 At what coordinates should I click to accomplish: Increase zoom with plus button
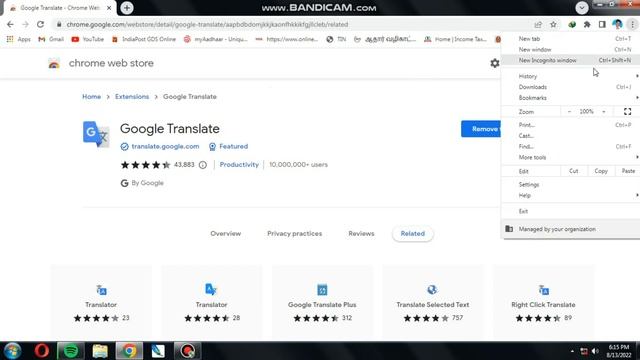click(x=604, y=111)
